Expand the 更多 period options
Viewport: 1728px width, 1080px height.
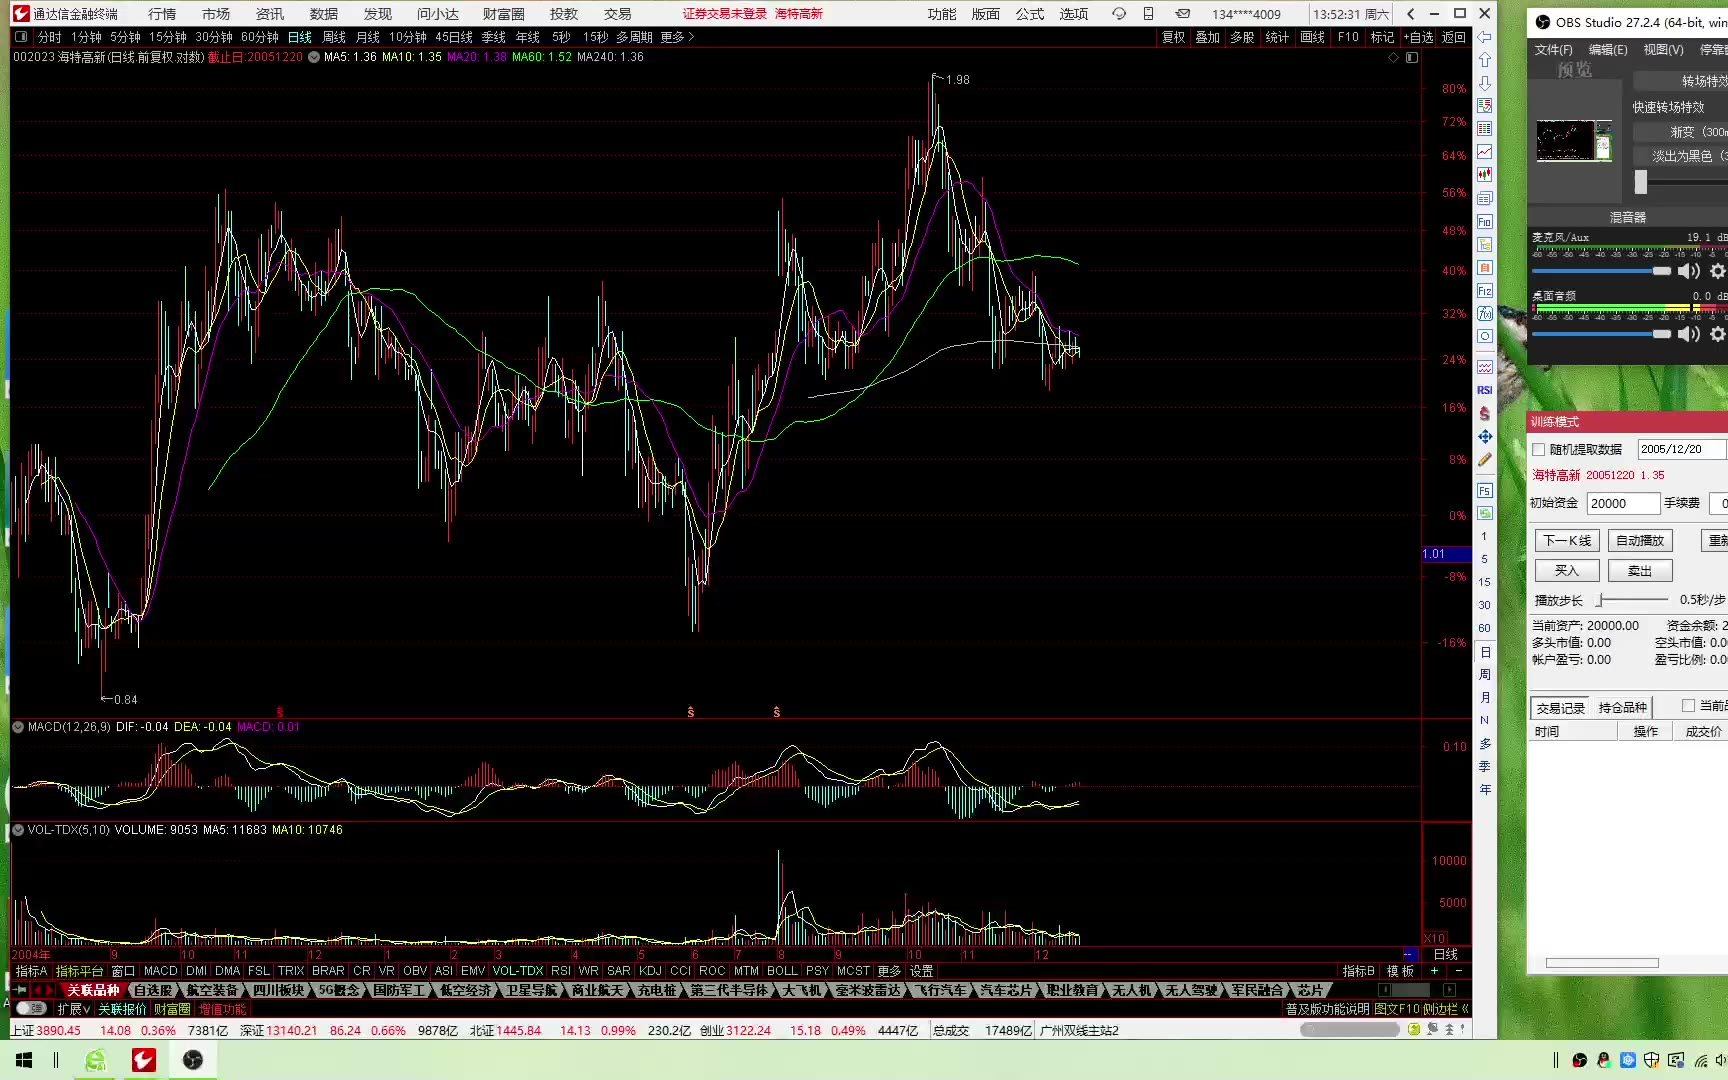click(x=677, y=37)
